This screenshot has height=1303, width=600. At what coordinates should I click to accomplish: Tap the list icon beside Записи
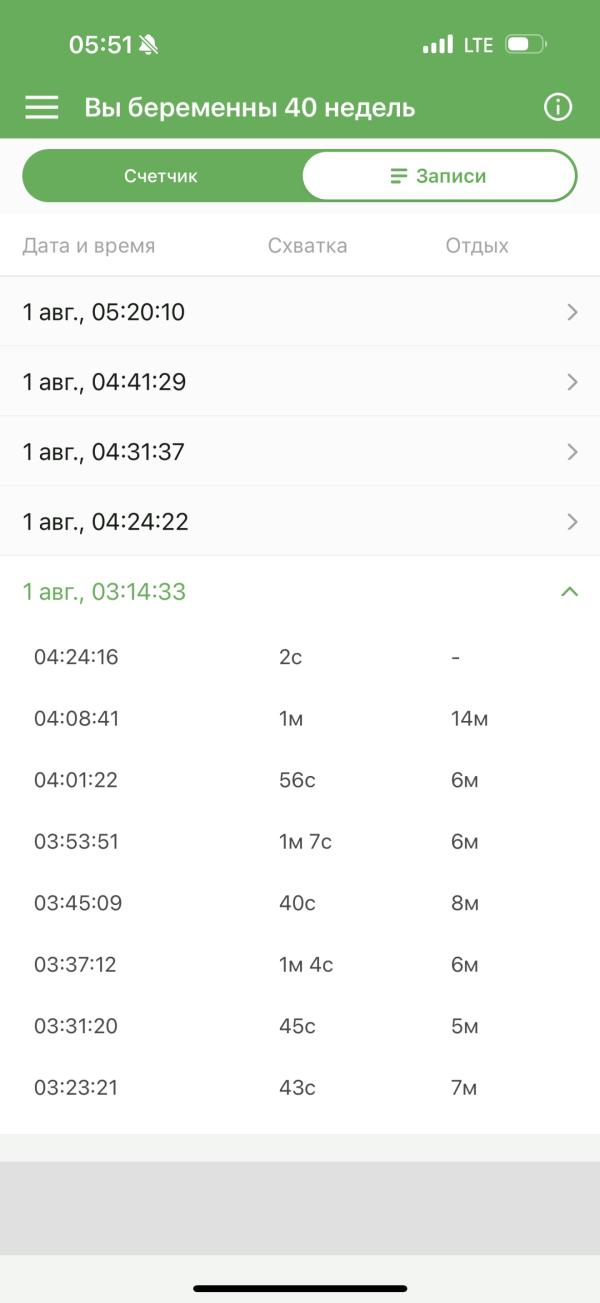coord(398,176)
